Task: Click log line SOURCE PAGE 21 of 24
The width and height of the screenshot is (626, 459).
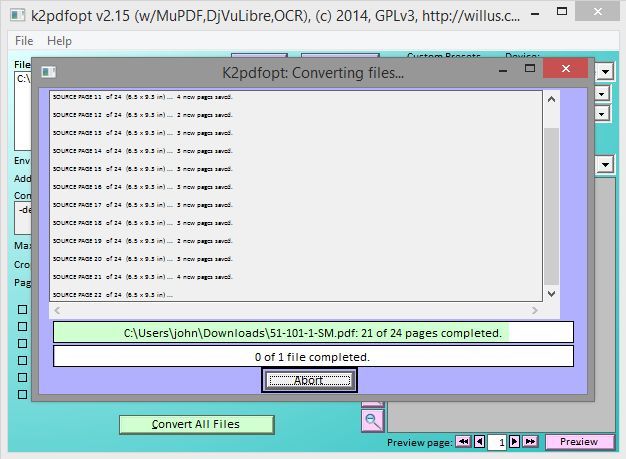Action: coord(143,277)
